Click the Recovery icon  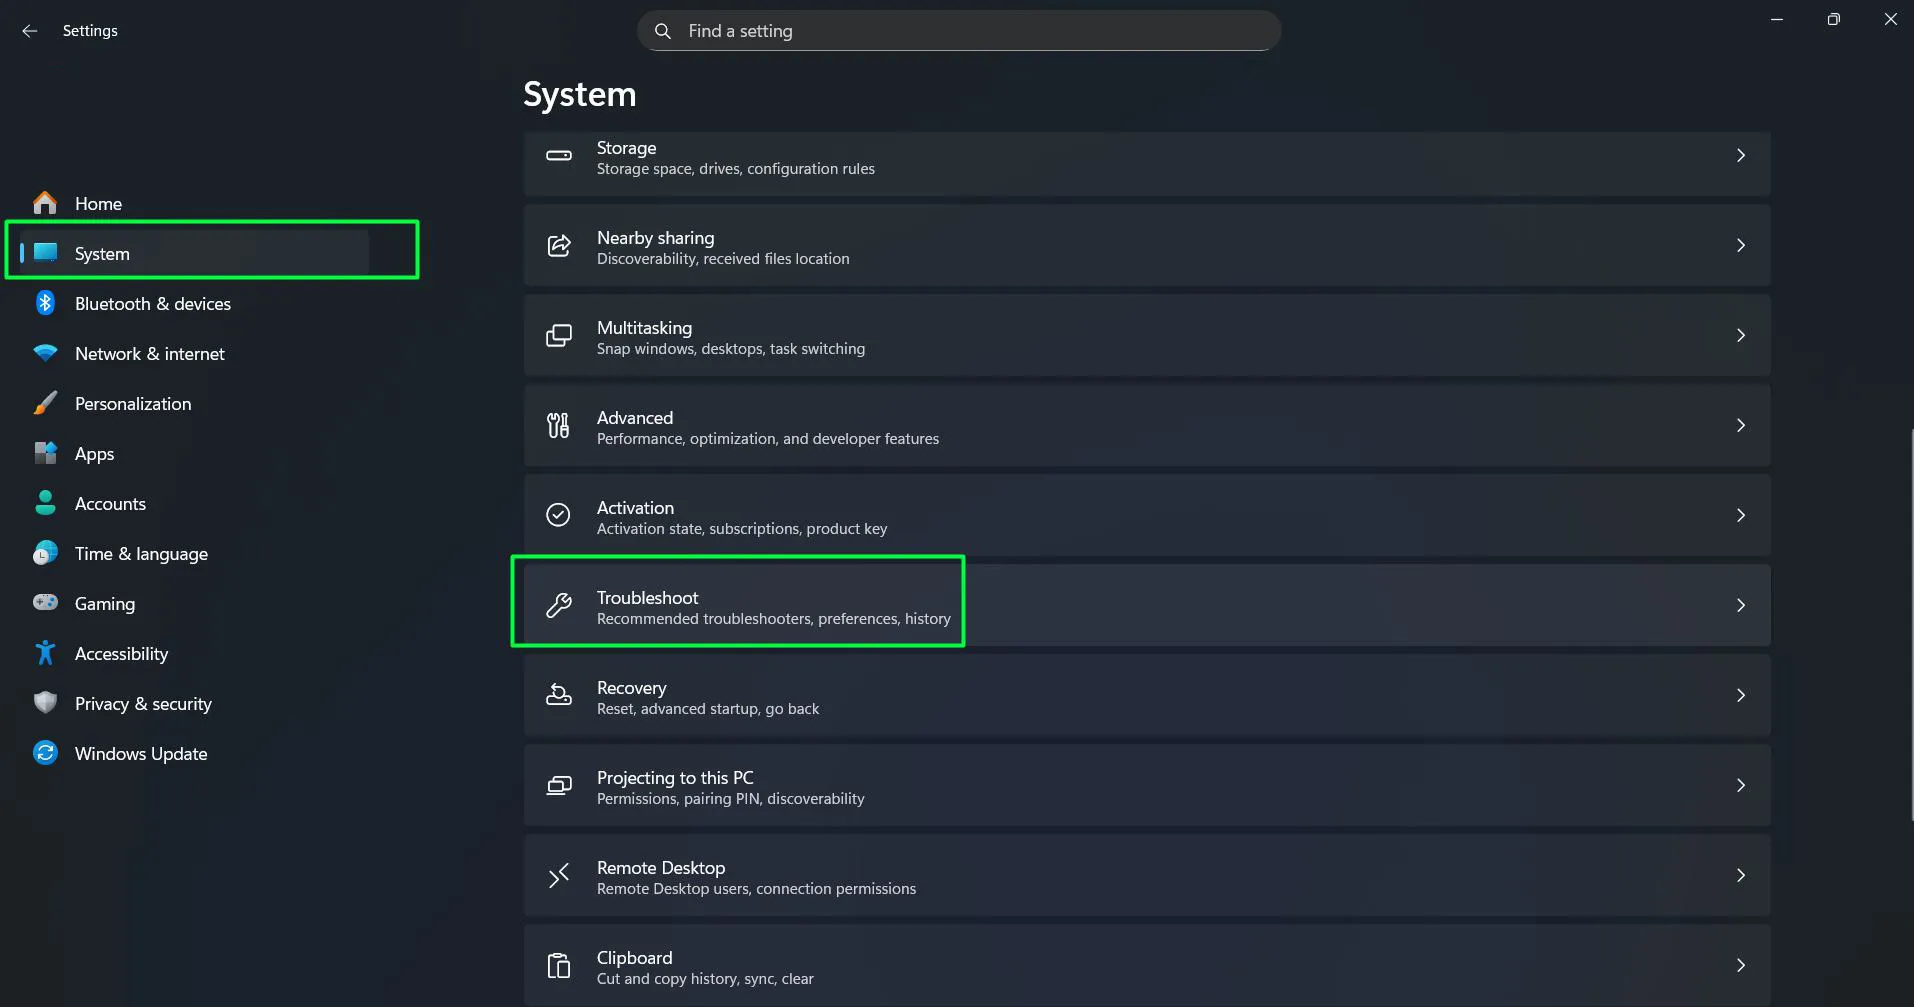pos(558,694)
